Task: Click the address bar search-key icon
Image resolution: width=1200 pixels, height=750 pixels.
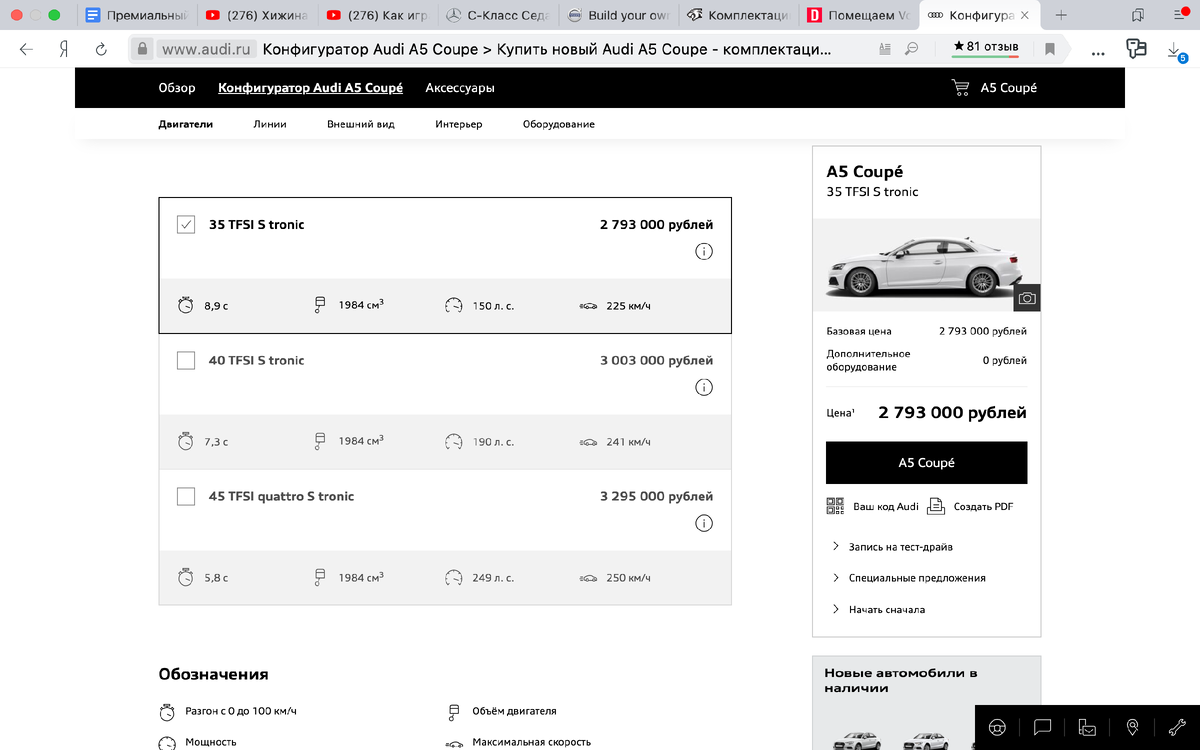Action: (x=911, y=49)
